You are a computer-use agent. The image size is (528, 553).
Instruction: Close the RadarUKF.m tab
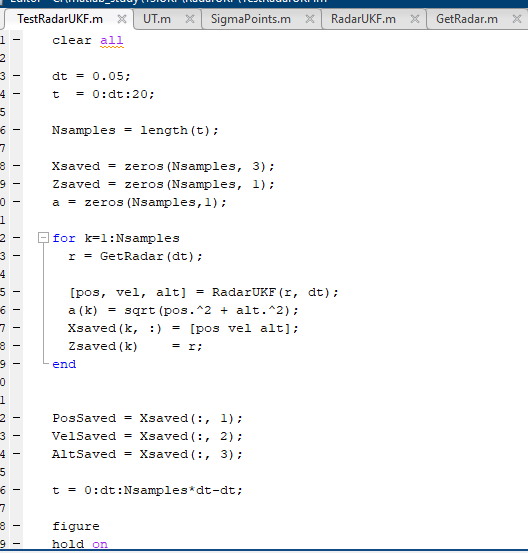[415, 19]
